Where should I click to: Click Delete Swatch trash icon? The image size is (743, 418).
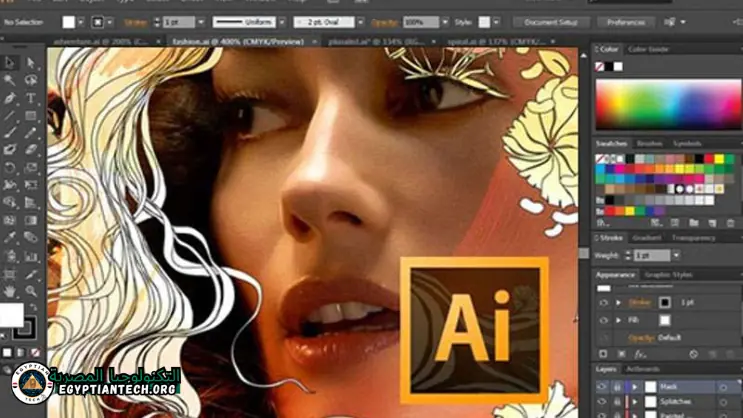pyautogui.click(x=730, y=223)
